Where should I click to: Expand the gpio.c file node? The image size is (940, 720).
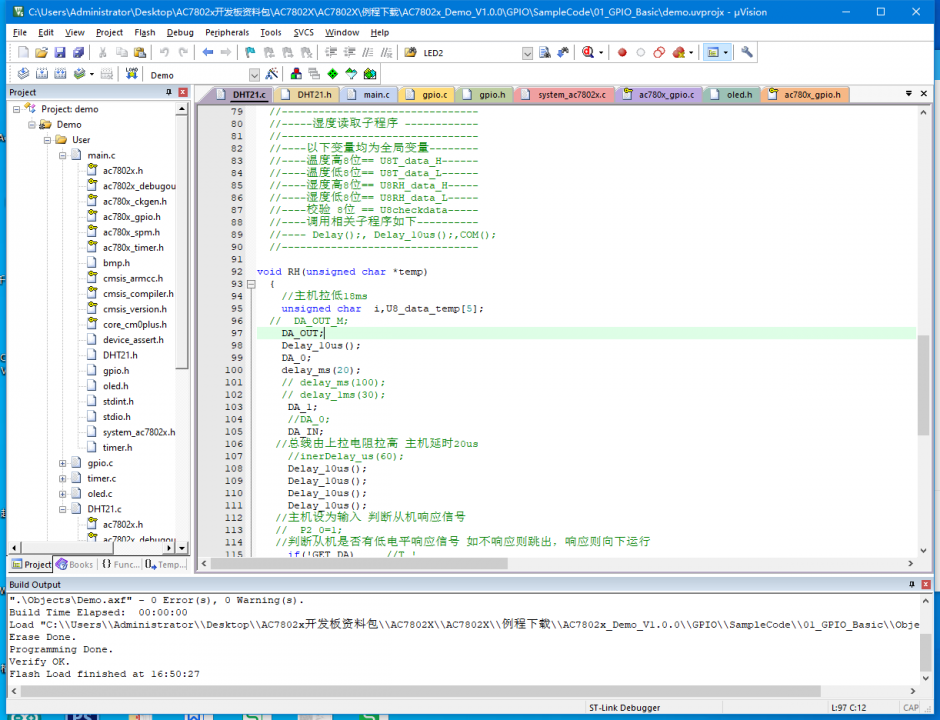(x=62, y=463)
